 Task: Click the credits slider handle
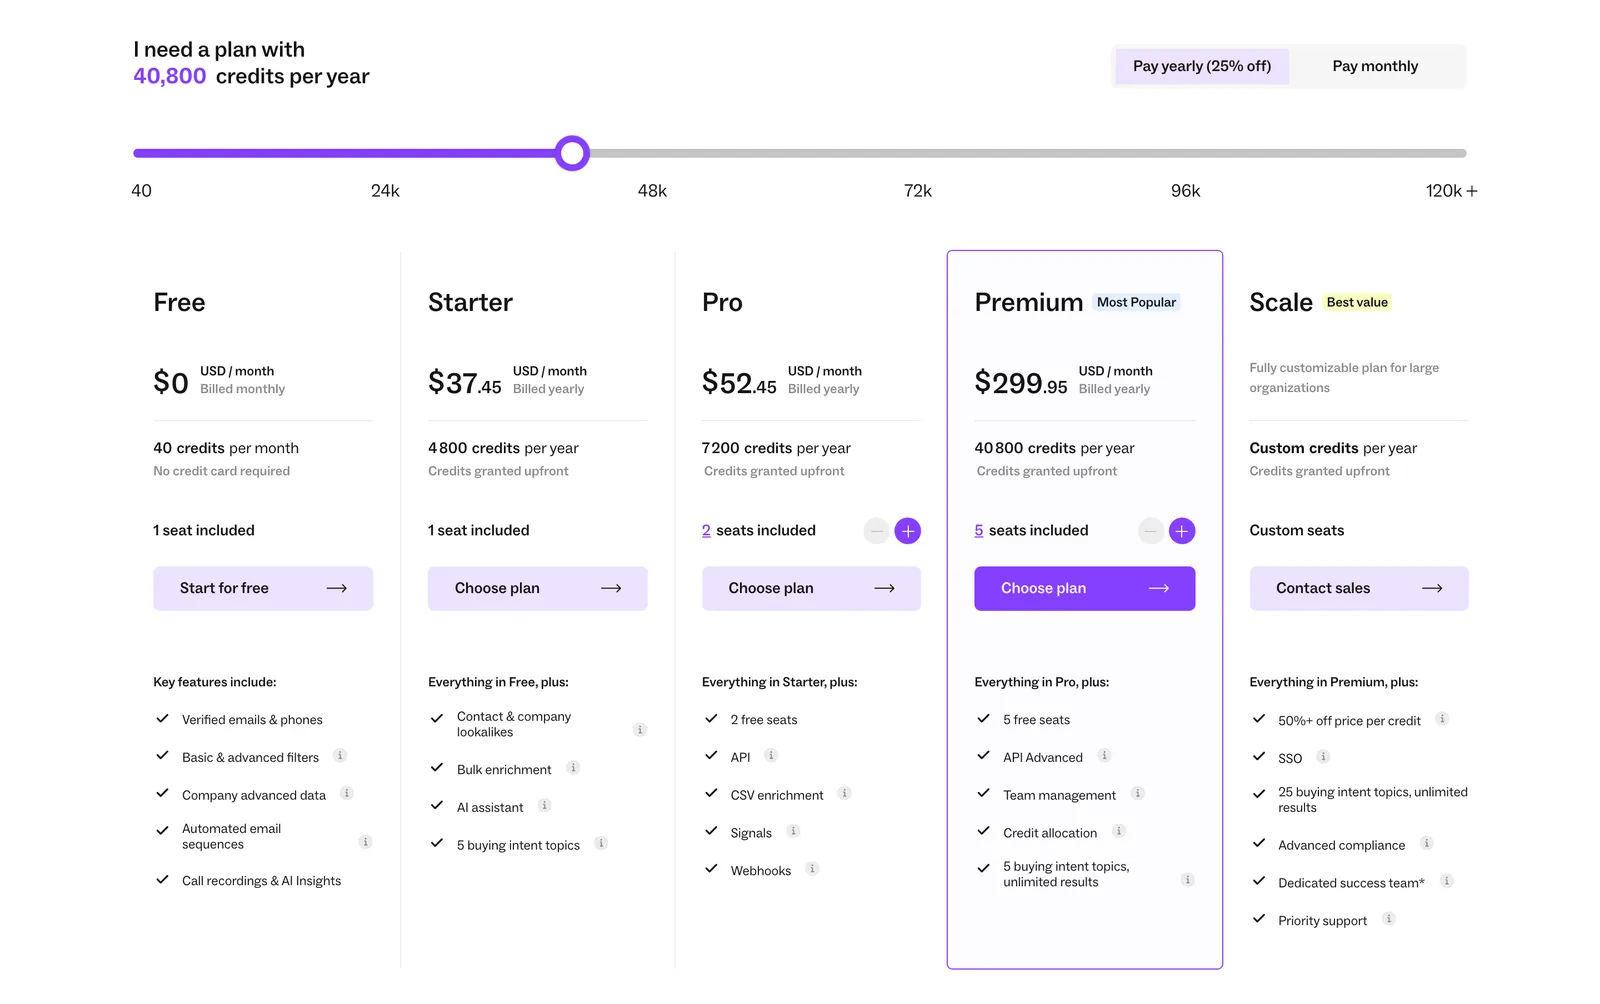click(x=572, y=153)
